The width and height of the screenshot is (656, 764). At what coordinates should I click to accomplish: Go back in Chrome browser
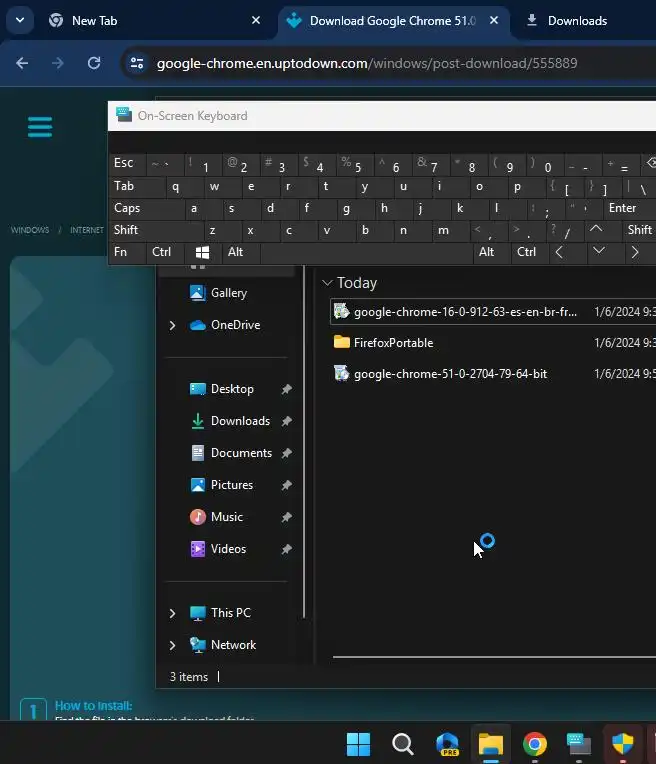click(22, 63)
